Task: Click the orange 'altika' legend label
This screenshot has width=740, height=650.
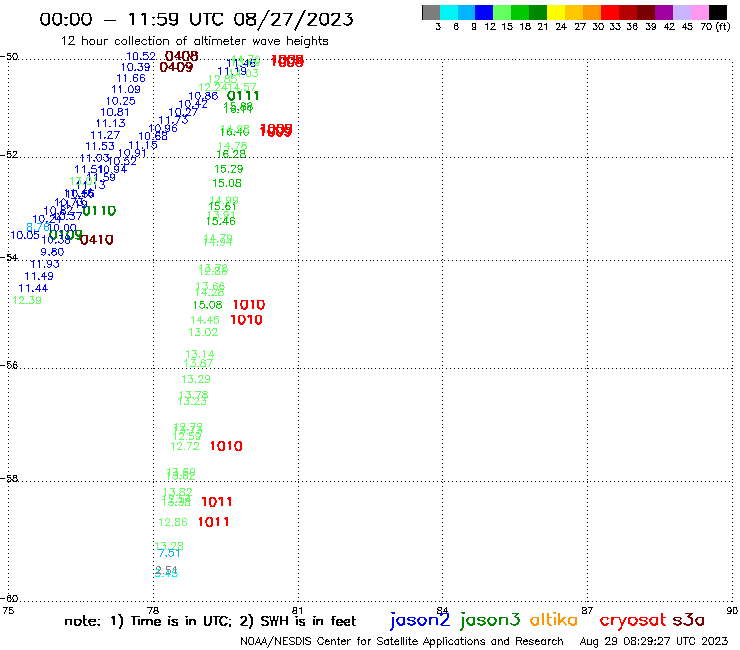Action: 554,619
